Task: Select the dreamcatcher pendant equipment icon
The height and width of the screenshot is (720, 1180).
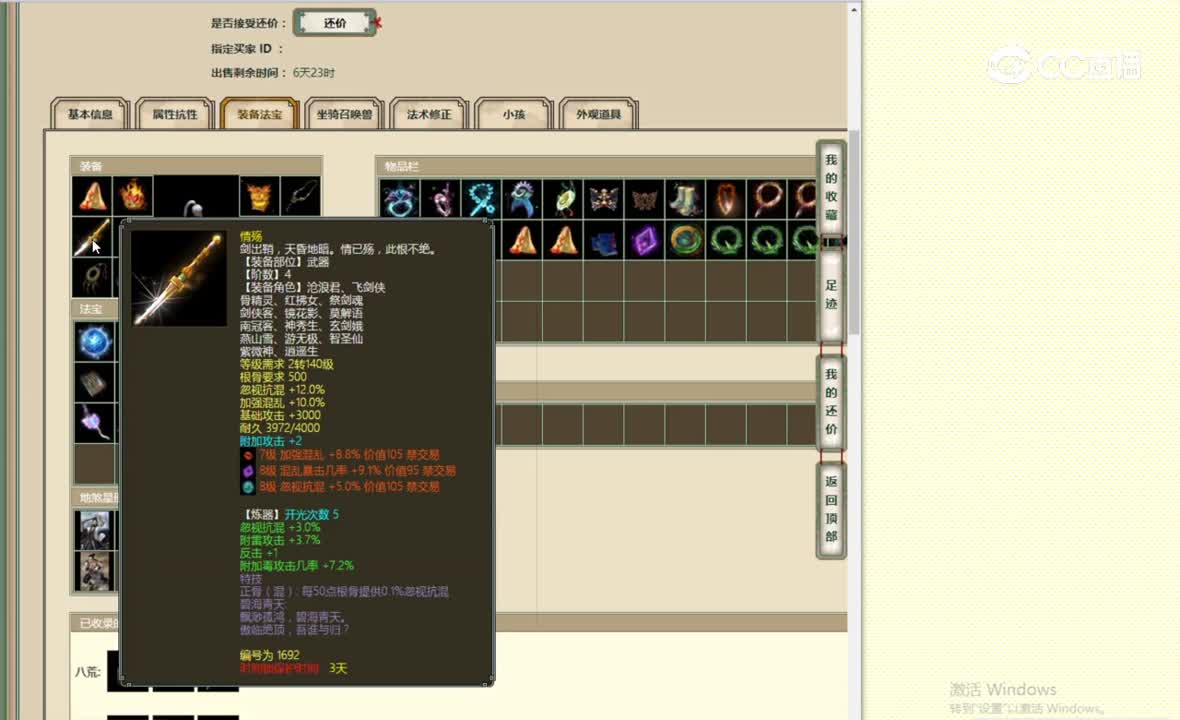Action: (93, 278)
